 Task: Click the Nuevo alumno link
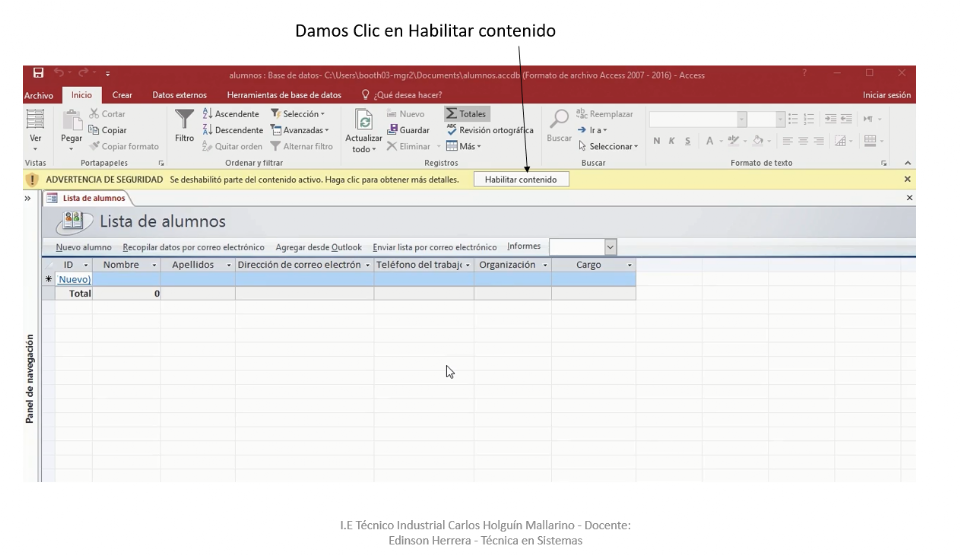pyautogui.click(x=84, y=247)
